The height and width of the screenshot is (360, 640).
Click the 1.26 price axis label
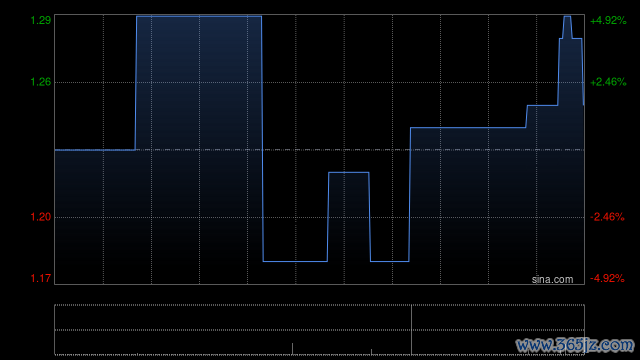click(41, 82)
